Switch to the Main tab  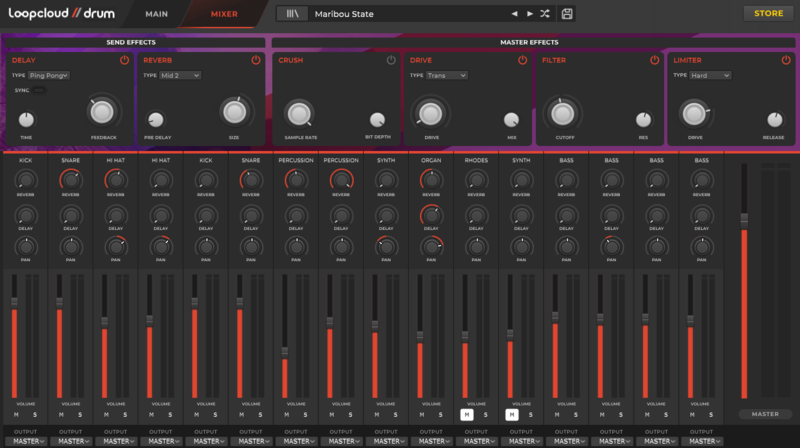tap(156, 14)
